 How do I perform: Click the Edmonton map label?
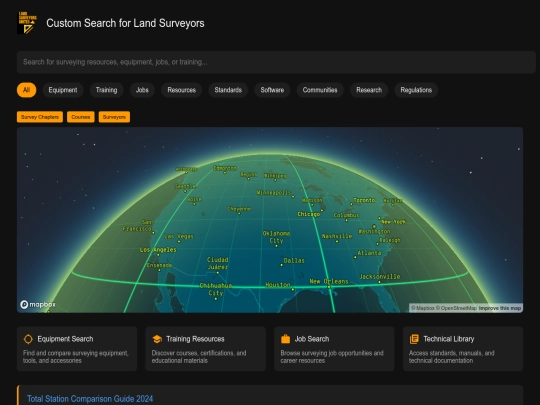point(225,168)
